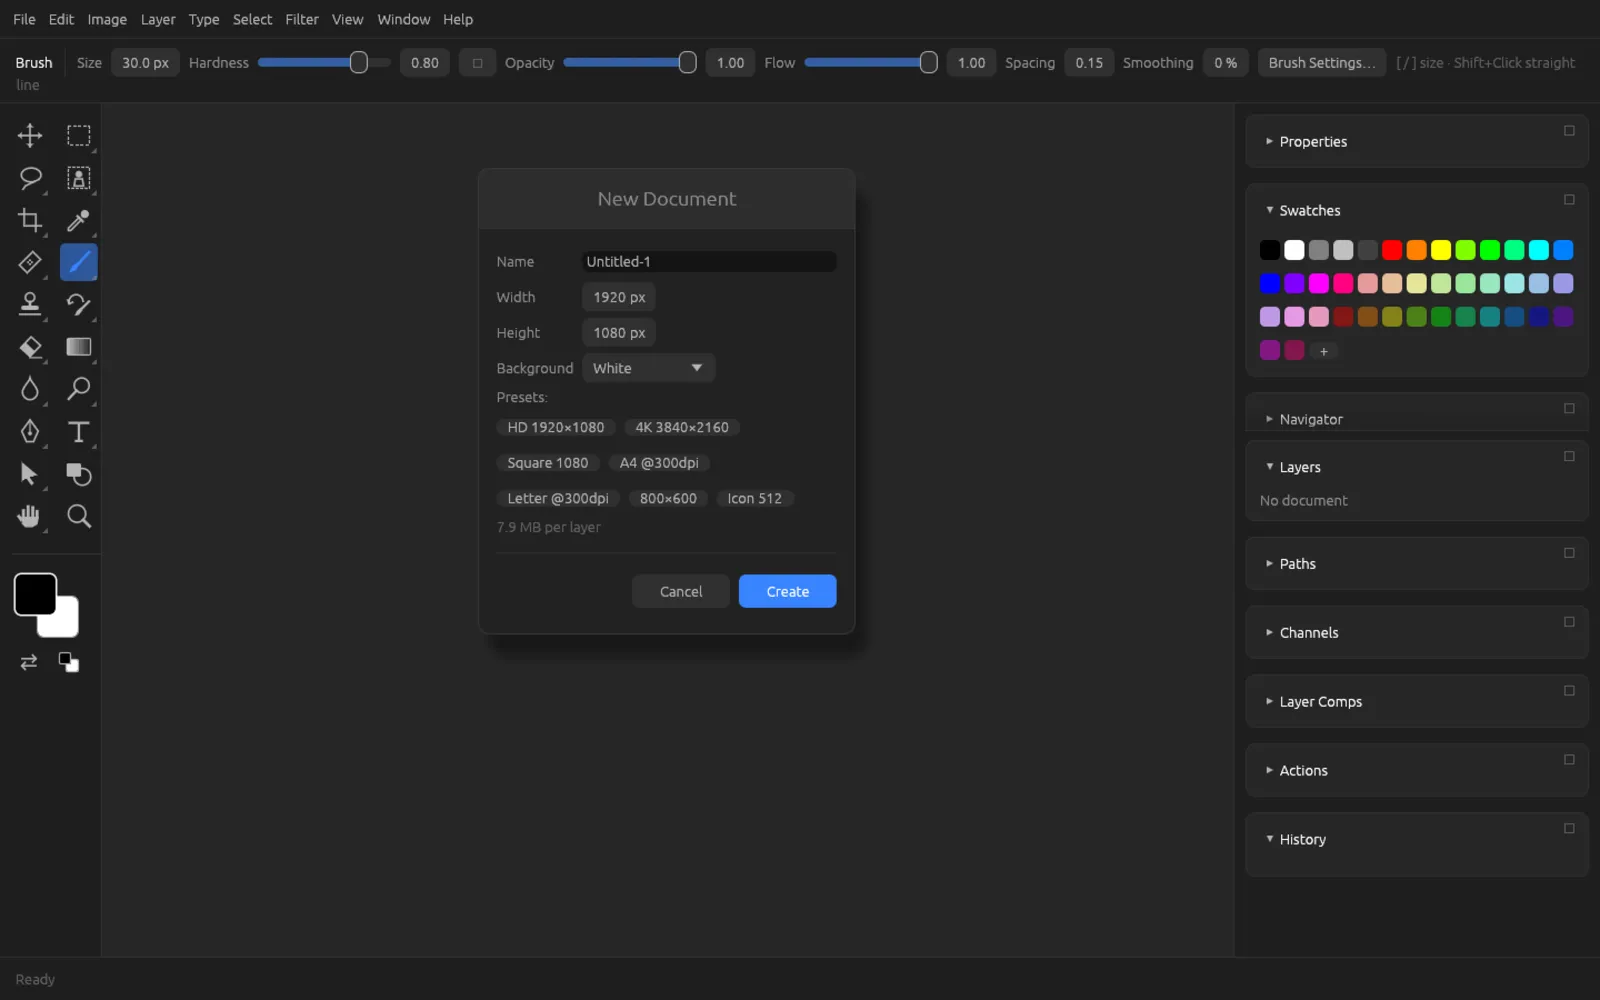
Task: Select the Eyedropper tool
Action: pos(78,220)
